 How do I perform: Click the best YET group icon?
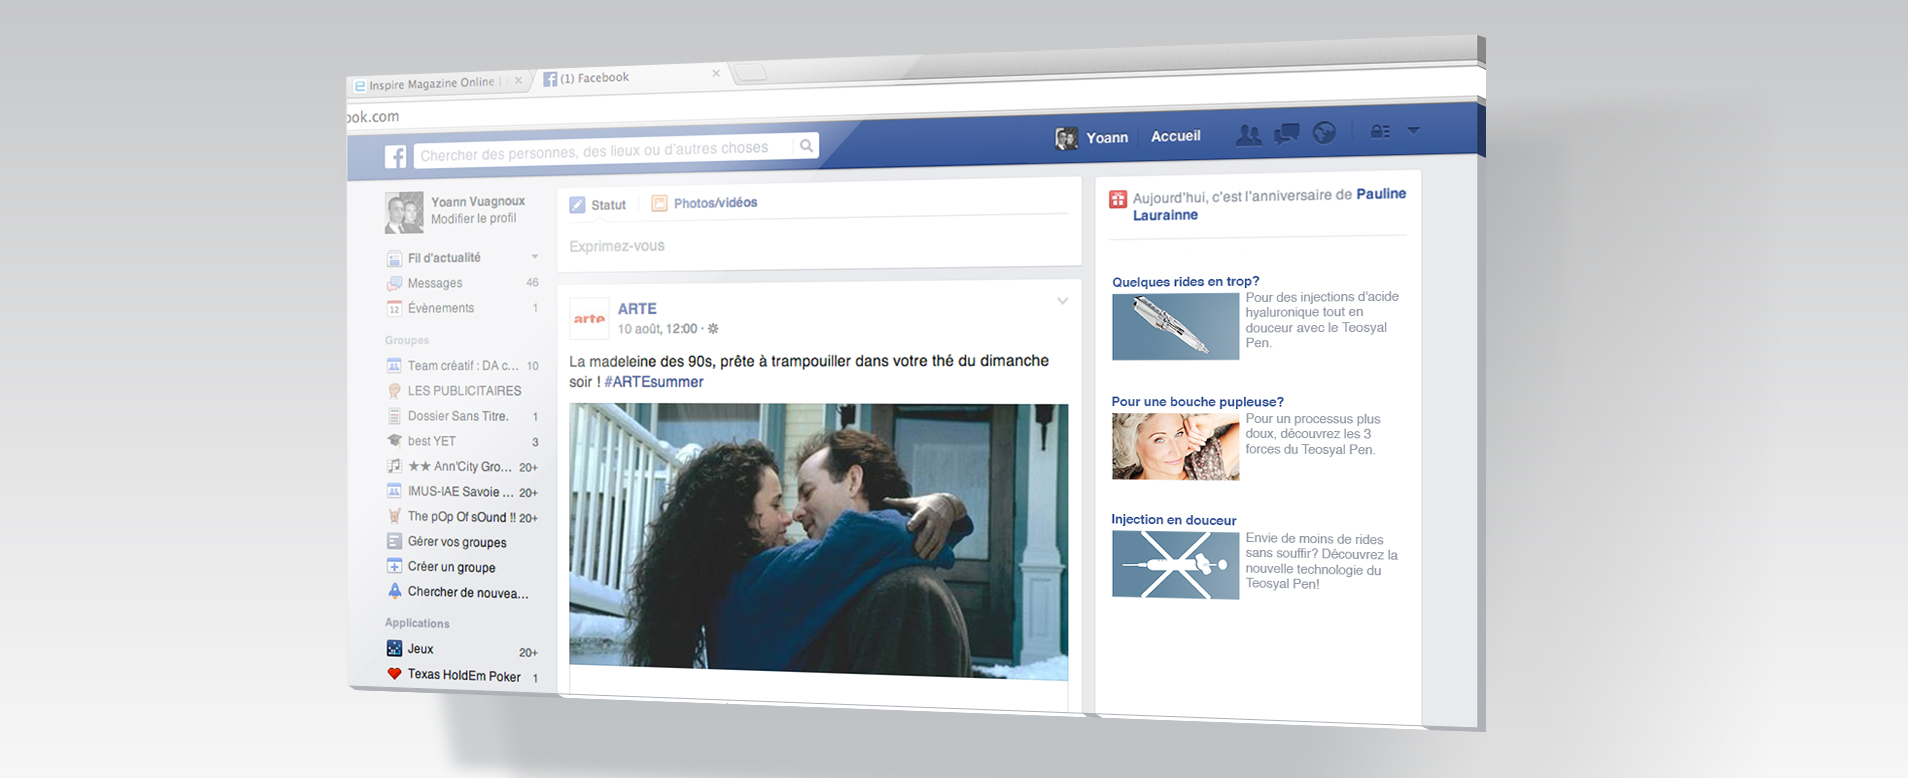[394, 441]
